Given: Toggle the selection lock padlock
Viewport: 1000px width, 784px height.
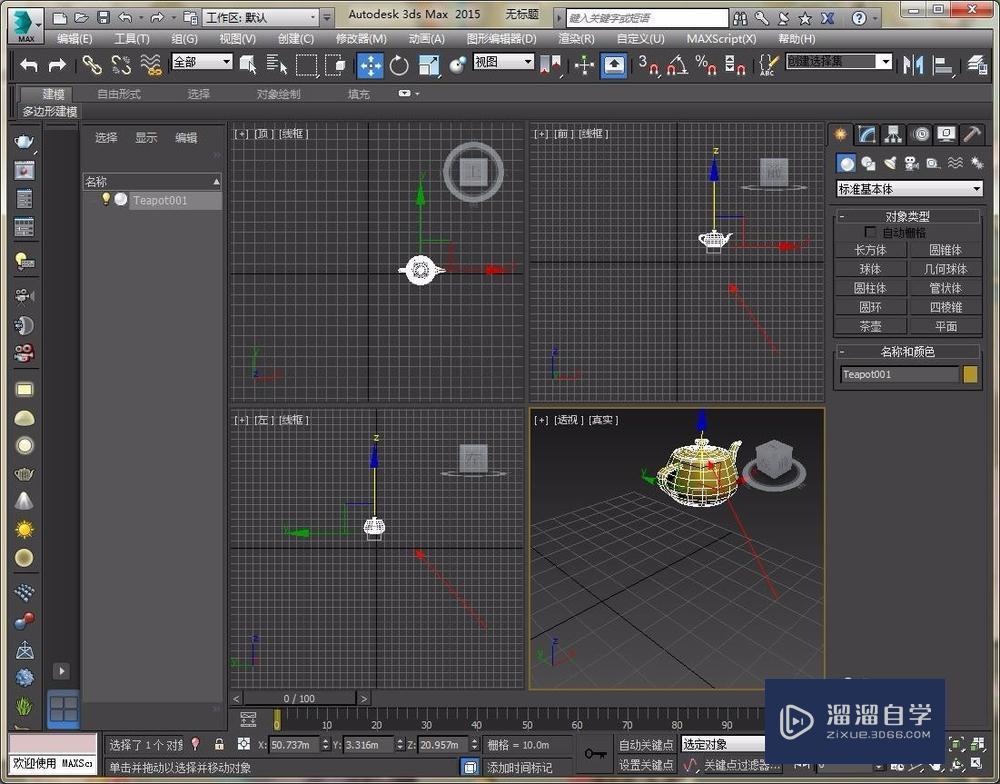Looking at the screenshot, I should coord(219,744).
